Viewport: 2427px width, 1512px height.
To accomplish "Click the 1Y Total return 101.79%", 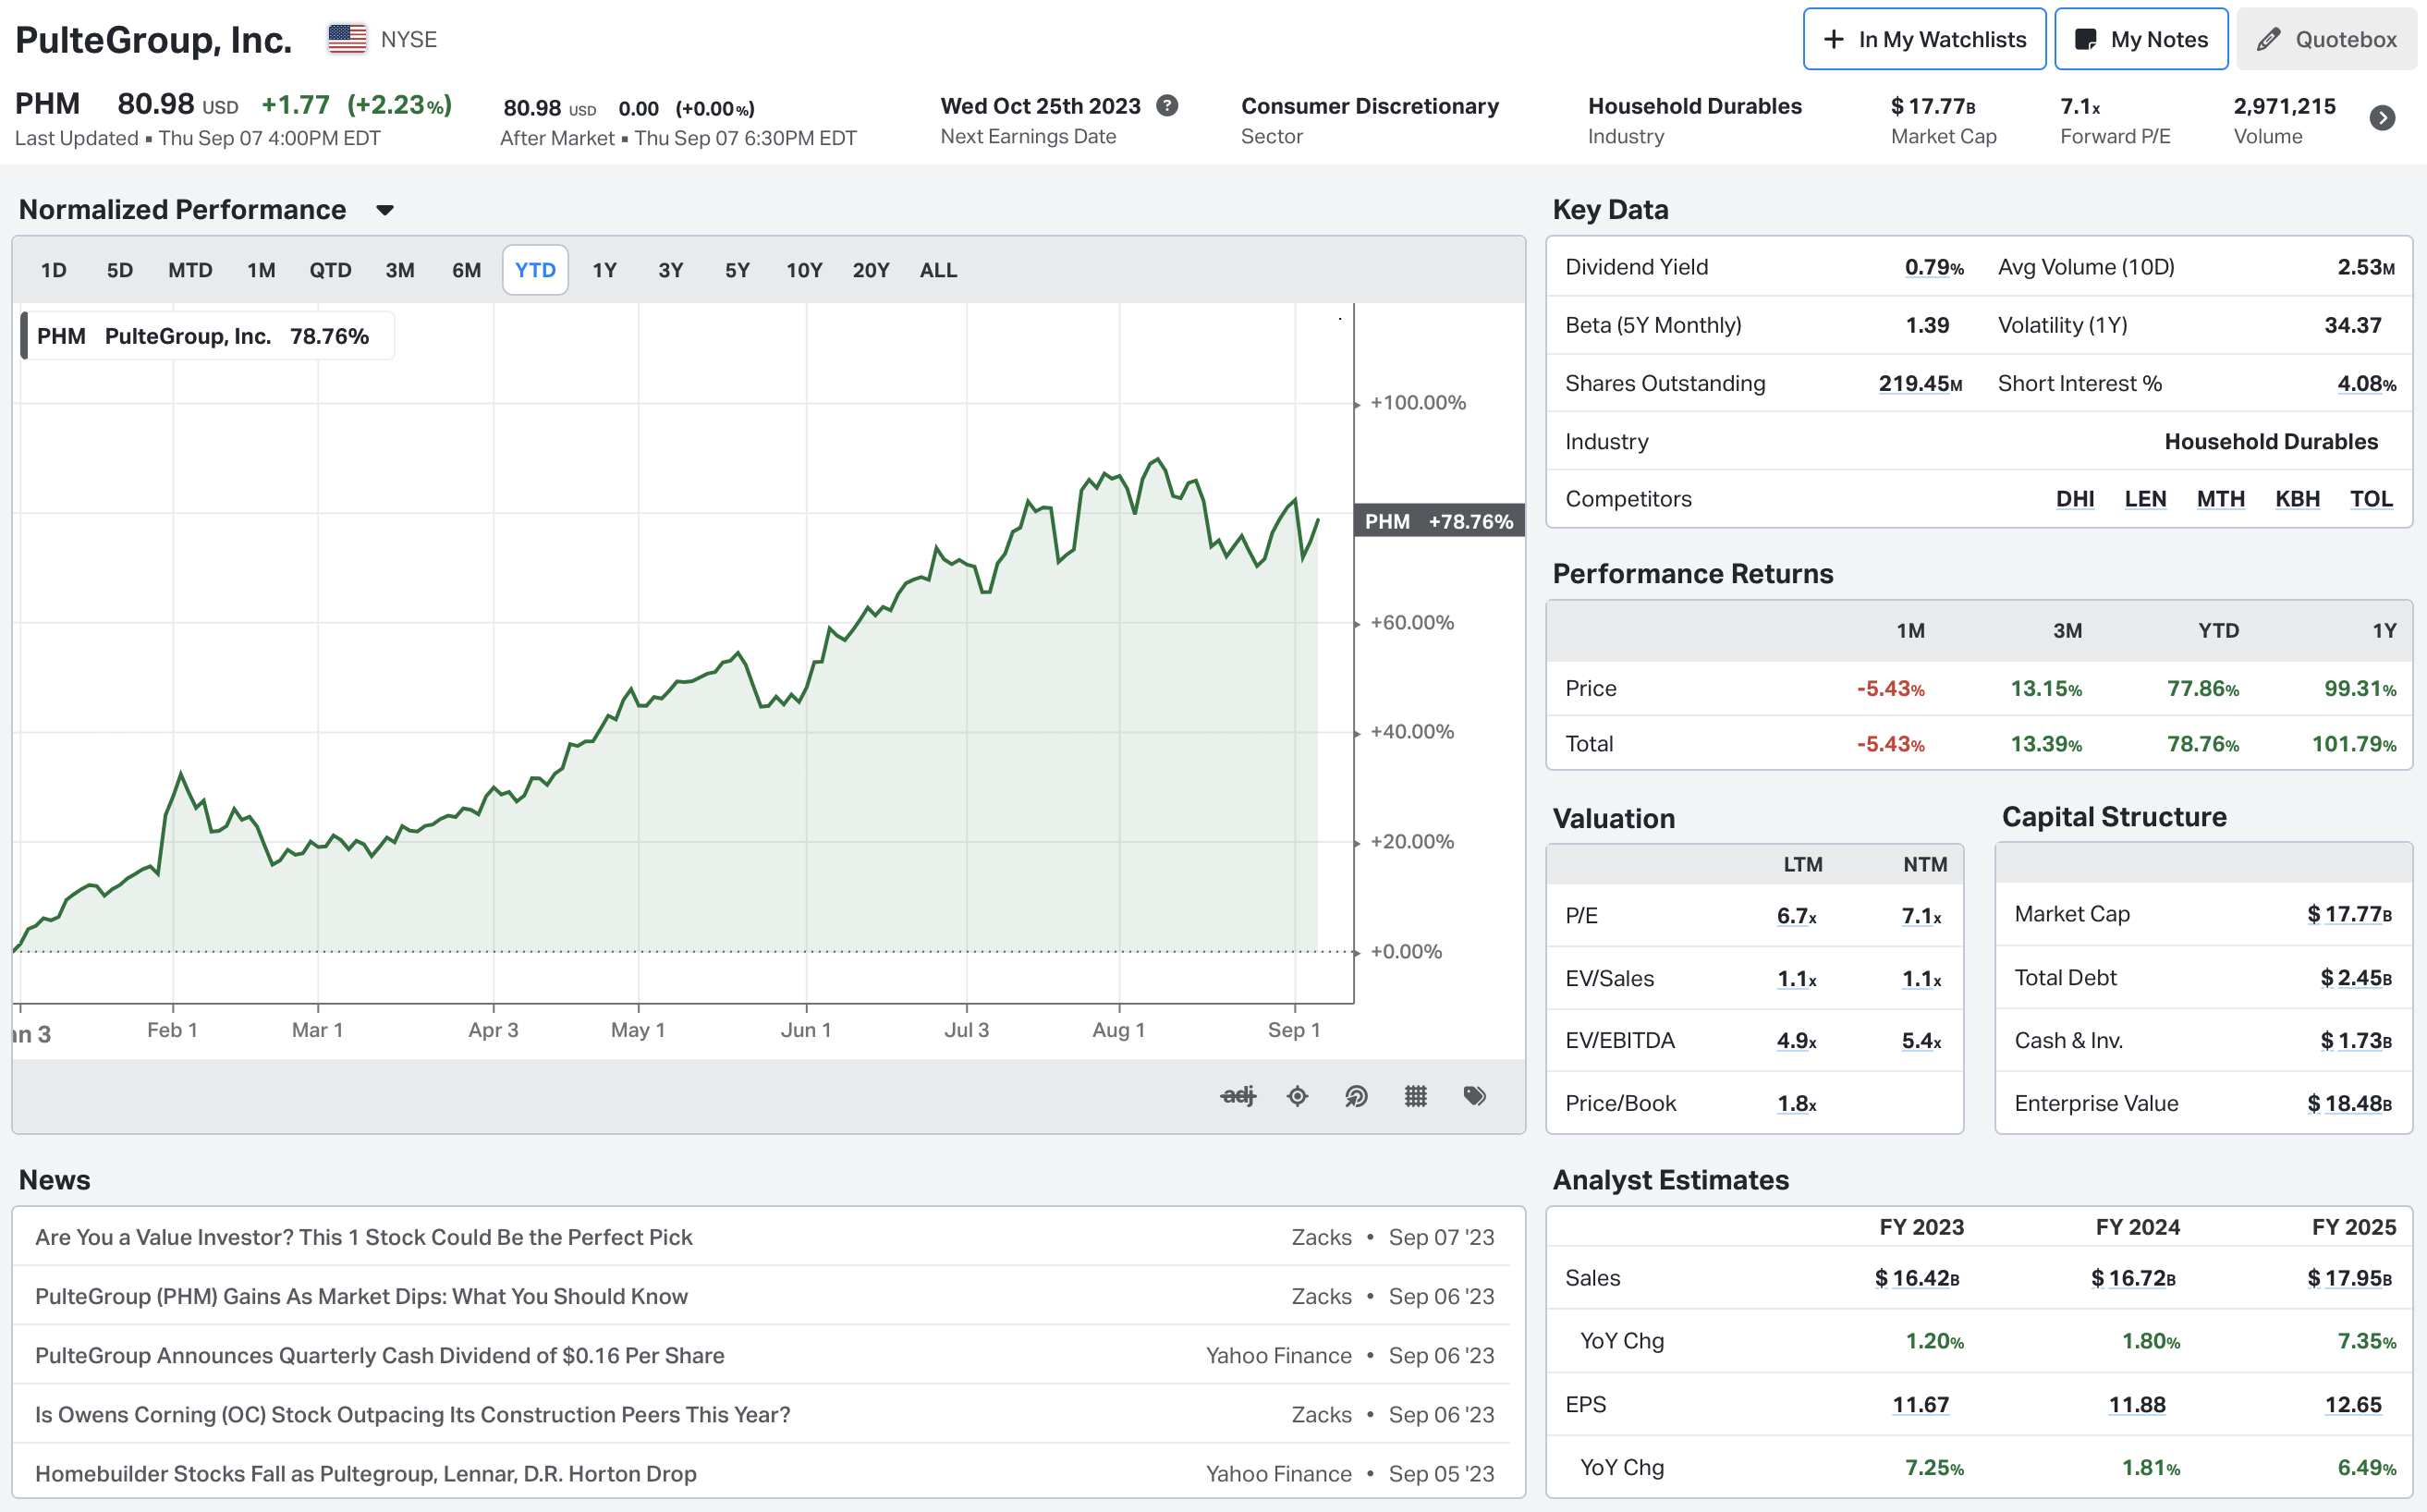I will pos(2354,744).
